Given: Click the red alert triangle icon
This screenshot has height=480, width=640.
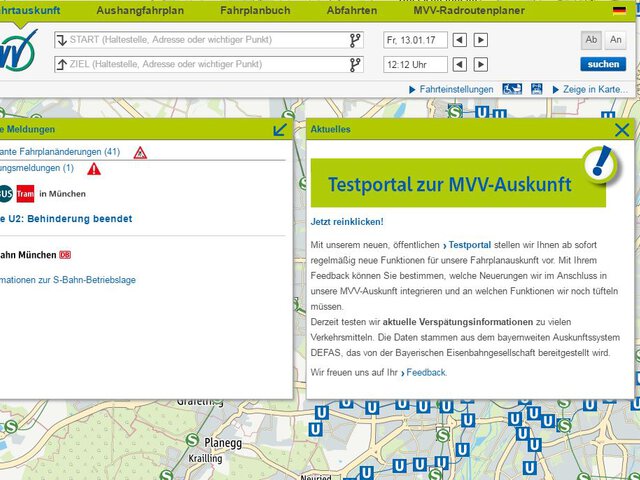Looking at the screenshot, I should 94,169.
